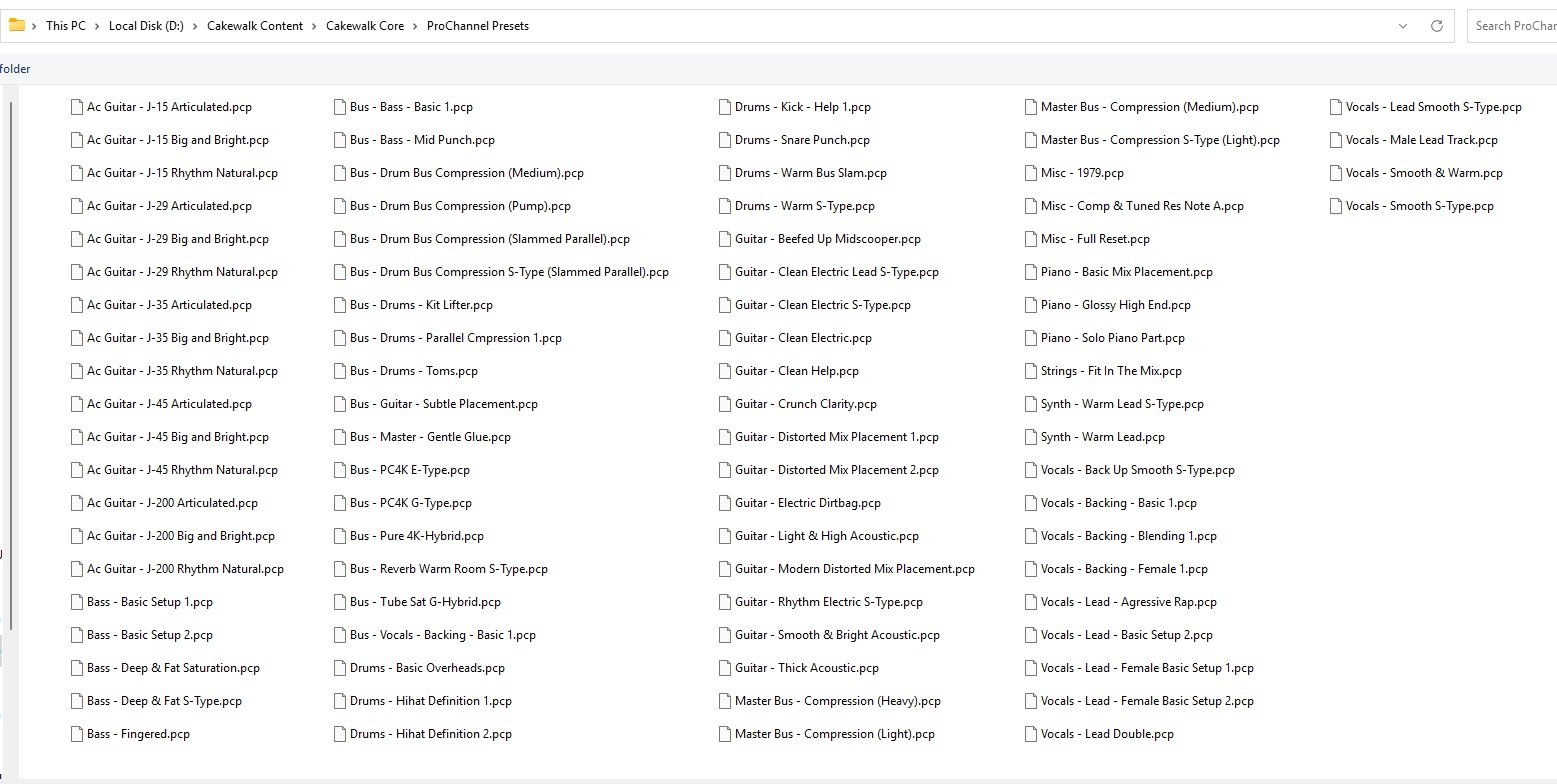Click file icon of Bass - Basic Setup 1.pcp
Screen dimensions: 1557x784
(x=77, y=602)
